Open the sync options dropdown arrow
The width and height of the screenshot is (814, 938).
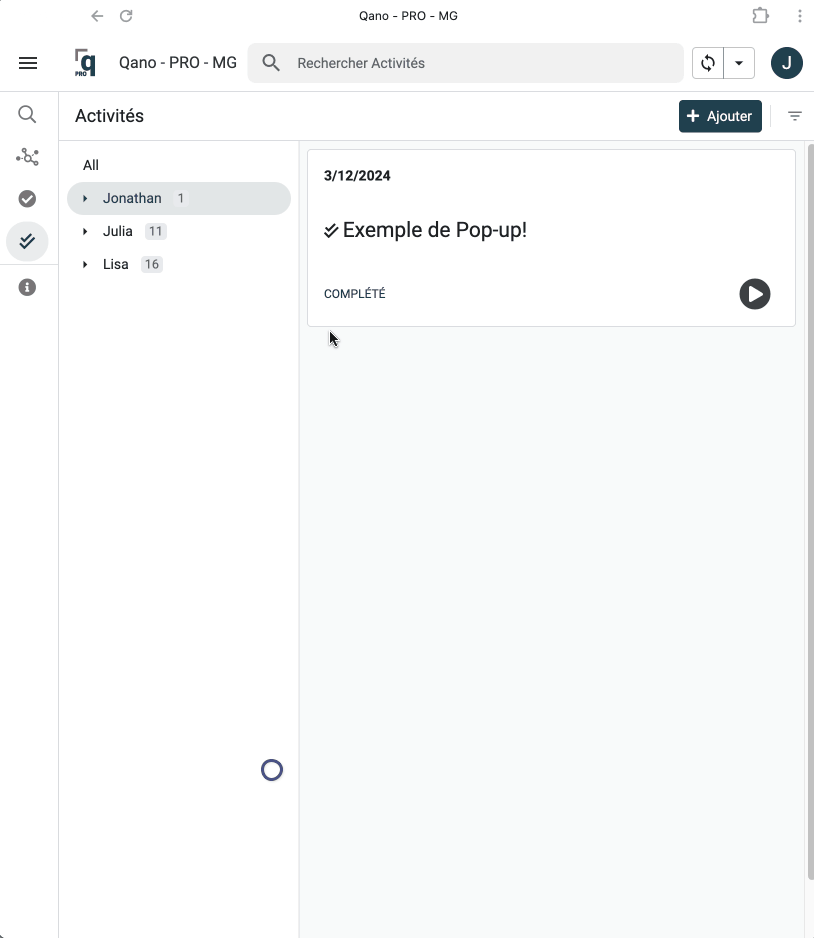[739, 63]
